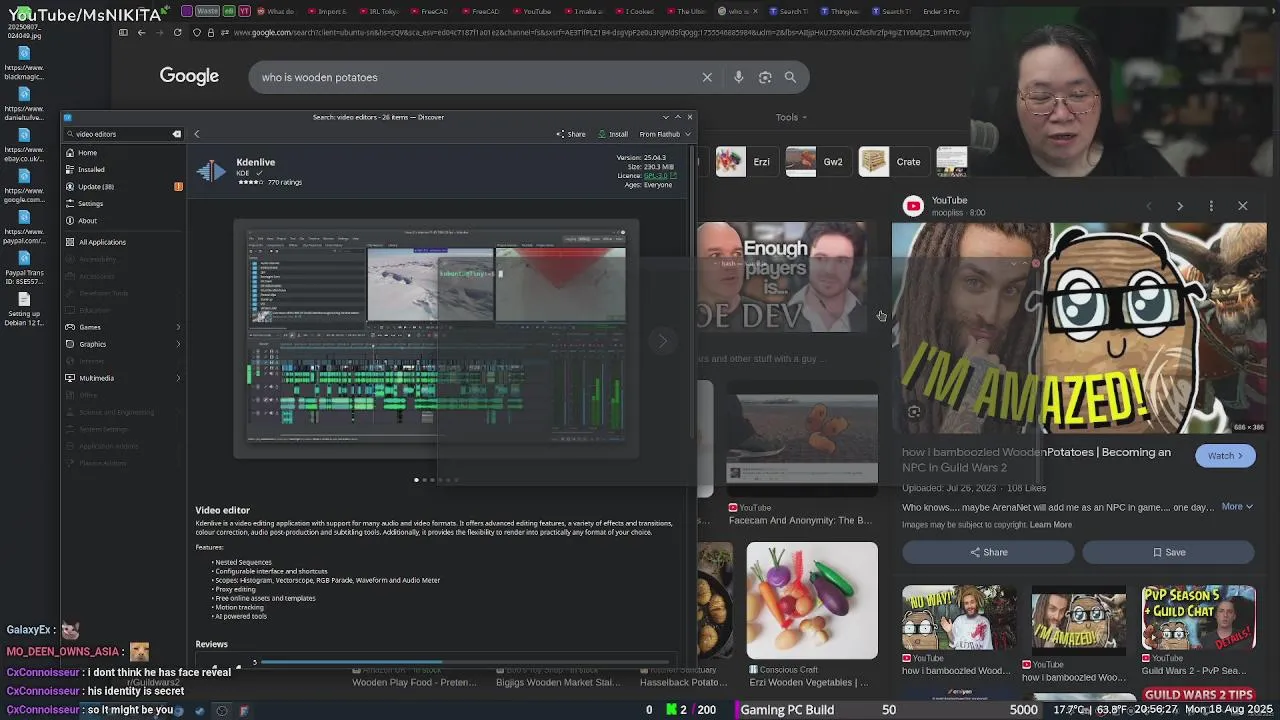Go to previous image in Google preview panel
Screen dimensions: 1280x720
tap(1148, 206)
